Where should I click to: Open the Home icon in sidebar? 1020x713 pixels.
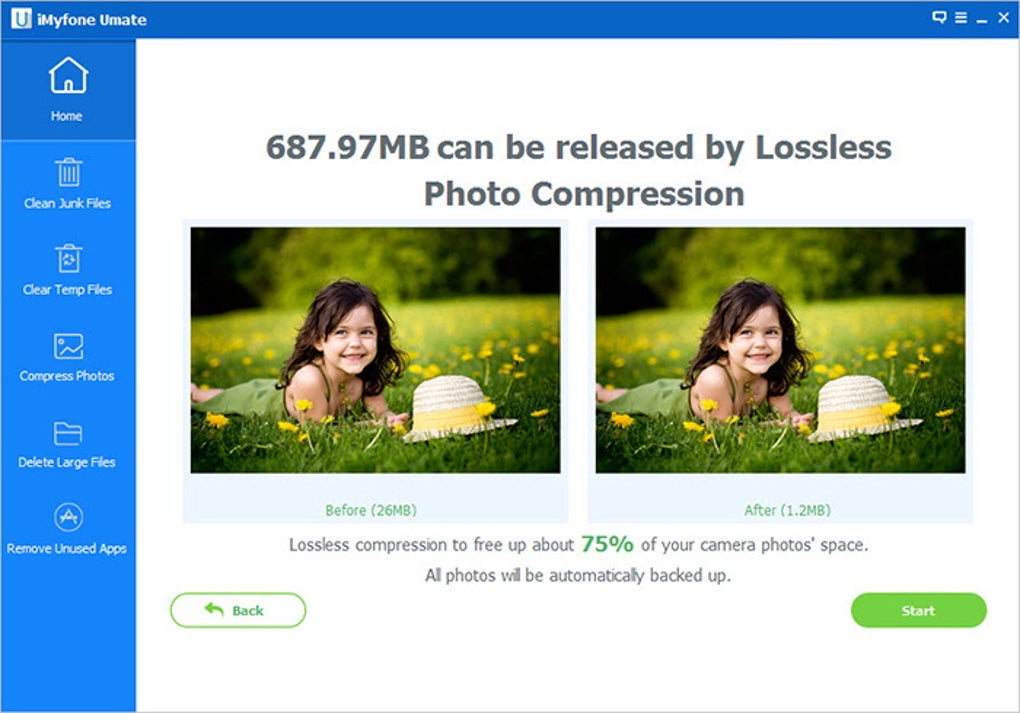click(68, 75)
